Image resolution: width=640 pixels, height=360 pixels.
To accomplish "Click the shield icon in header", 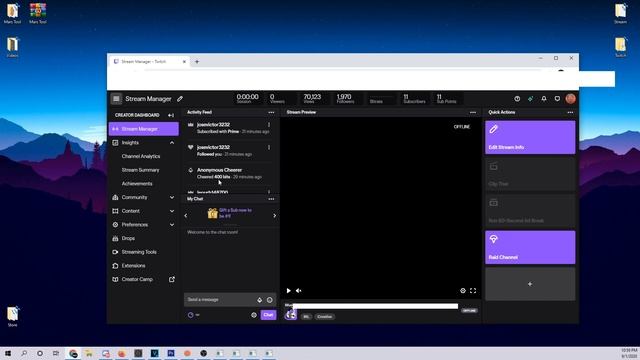I will [557, 99].
